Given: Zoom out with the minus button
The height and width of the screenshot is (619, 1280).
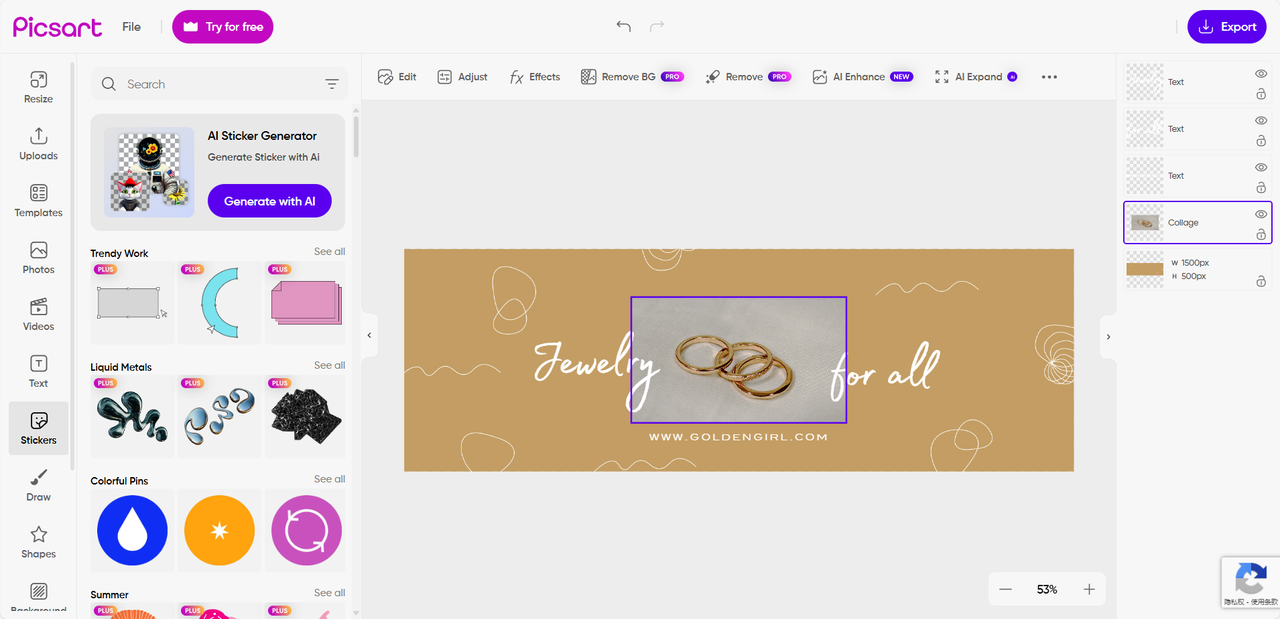Looking at the screenshot, I should click(x=1006, y=590).
